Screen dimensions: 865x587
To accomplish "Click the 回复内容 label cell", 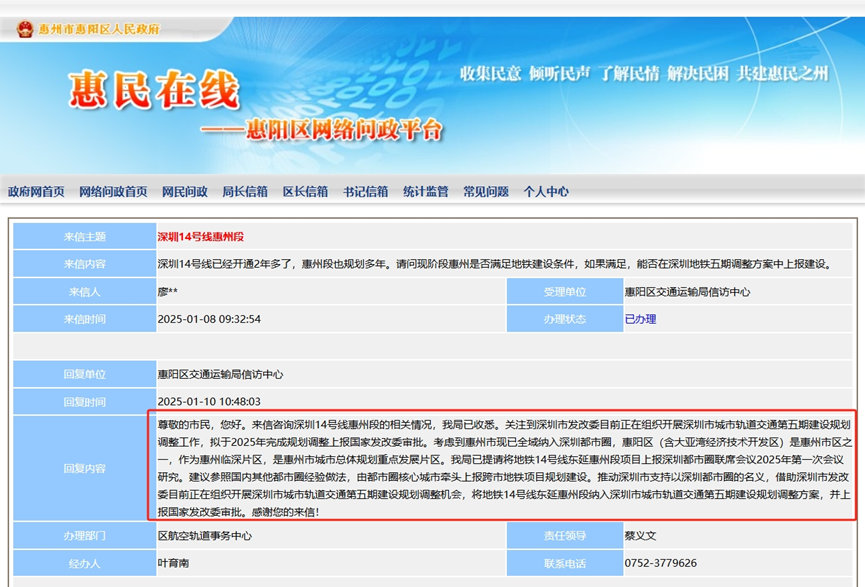I will coord(84,468).
